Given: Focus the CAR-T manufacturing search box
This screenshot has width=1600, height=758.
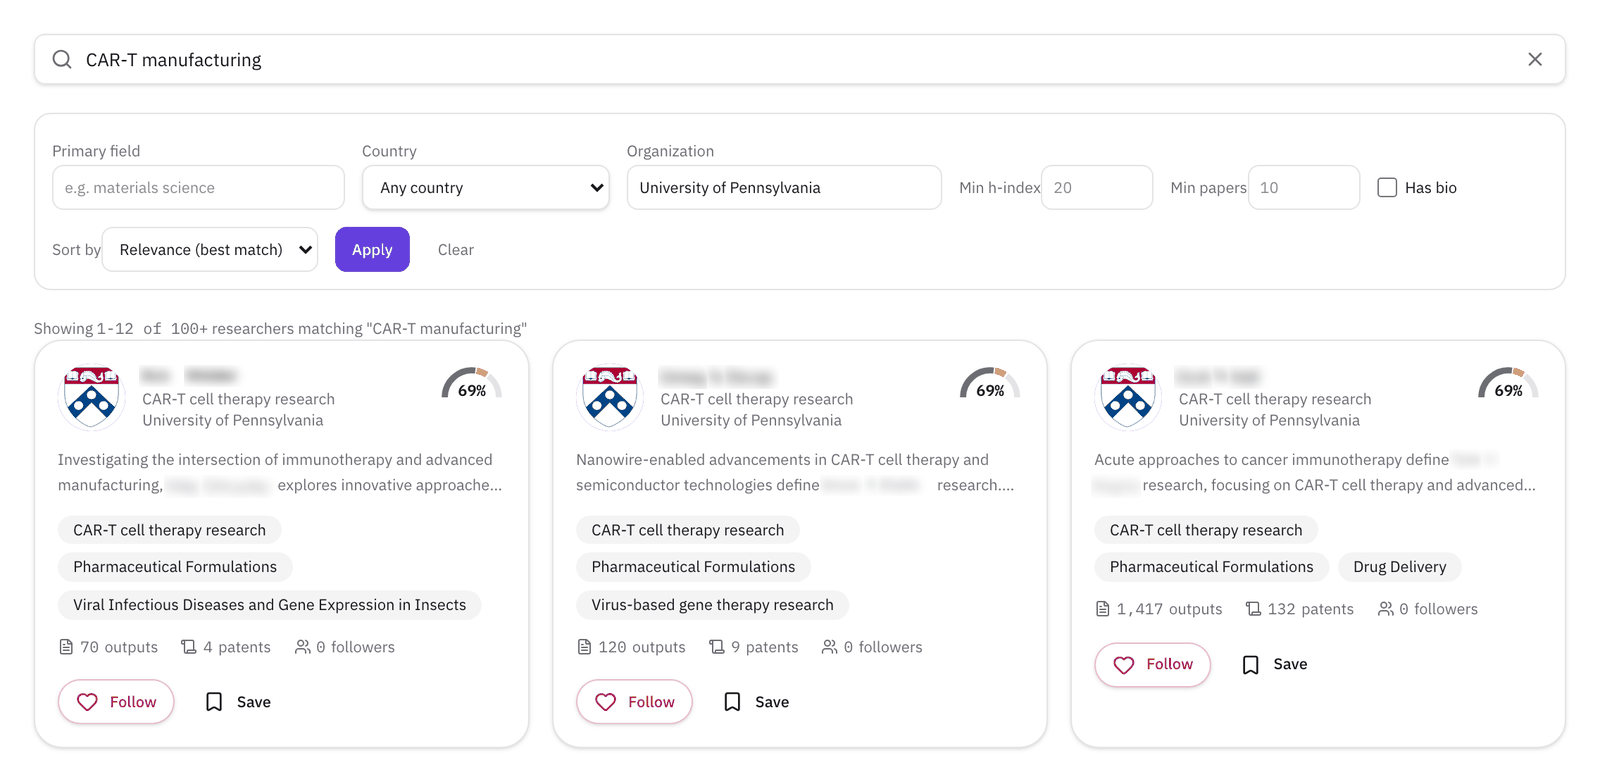Looking at the screenshot, I should tap(800, 60).
